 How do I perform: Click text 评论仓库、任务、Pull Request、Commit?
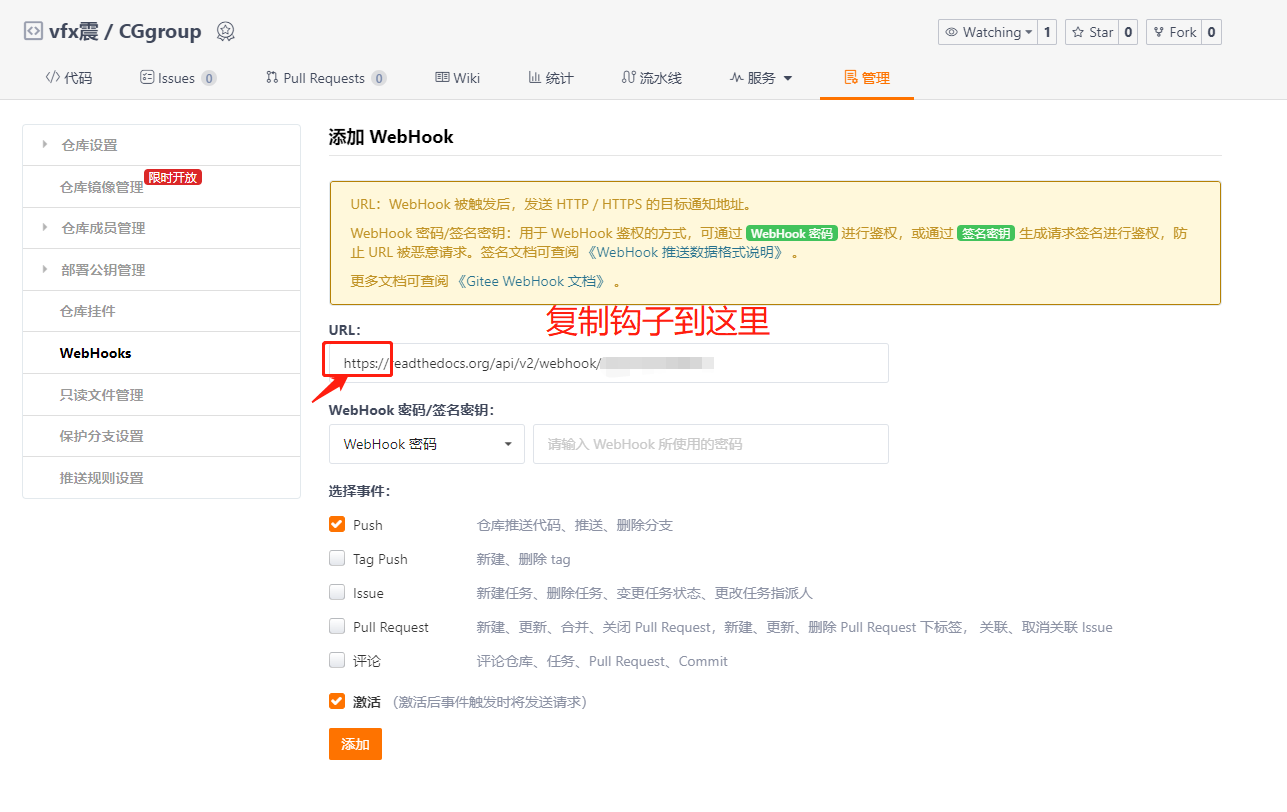coord(602,661)
